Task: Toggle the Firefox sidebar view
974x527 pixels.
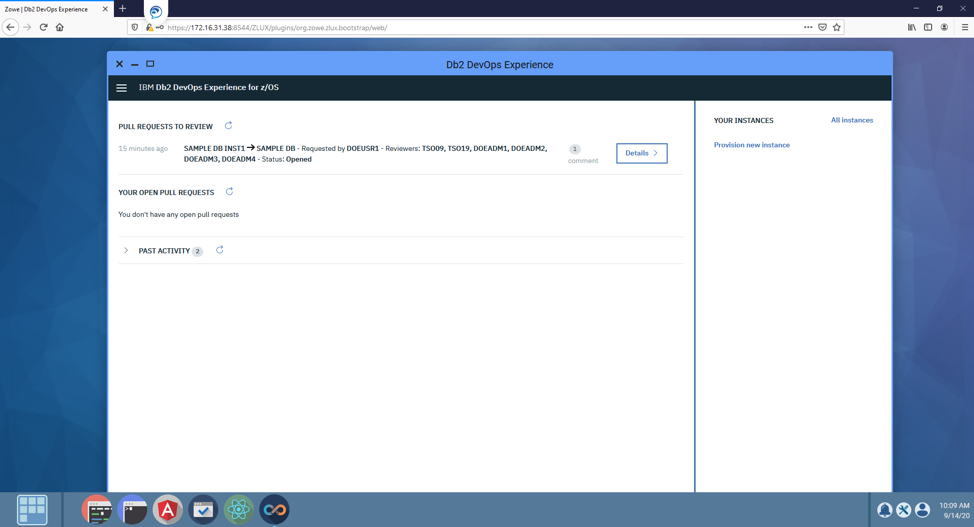Action: [928, 27]
